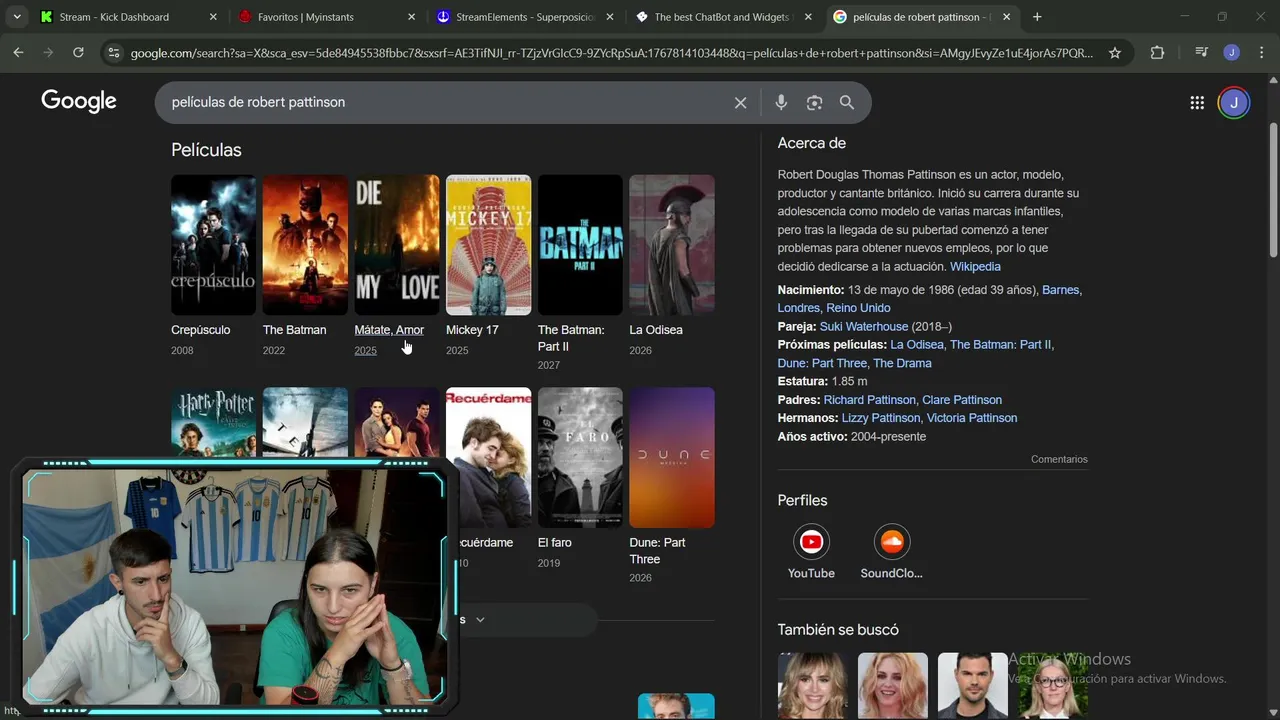
Task: Close the Favoritos Myinstants tab
Action: point(411,17)
